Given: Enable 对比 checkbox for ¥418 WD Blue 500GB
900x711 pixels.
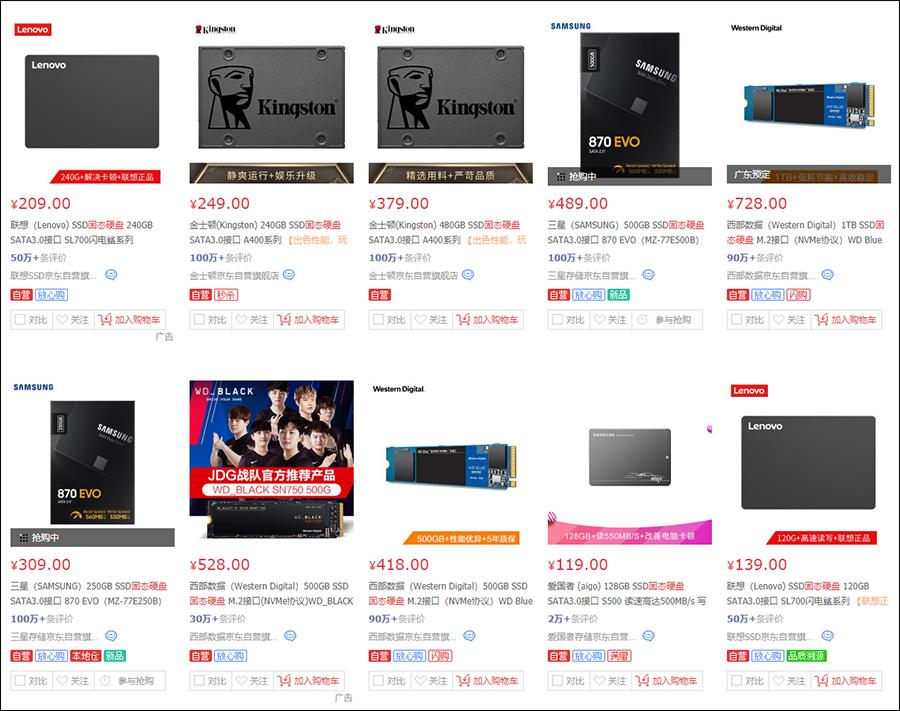Looking at the screenshot, I should [x=378, y=681].
